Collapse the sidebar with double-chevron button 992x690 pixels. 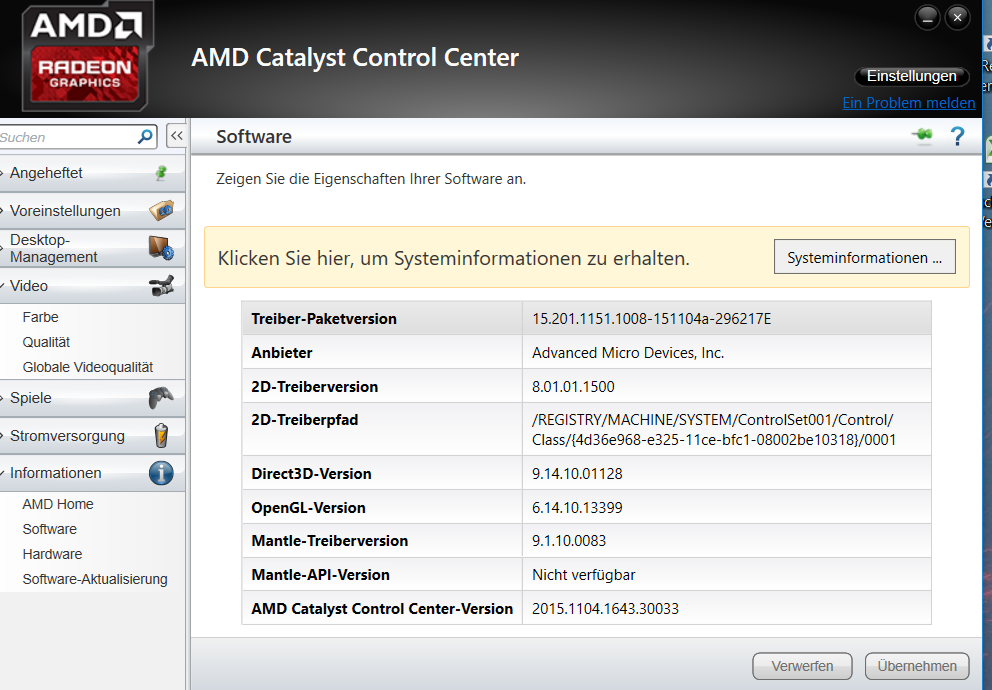[x=177, y=136]
